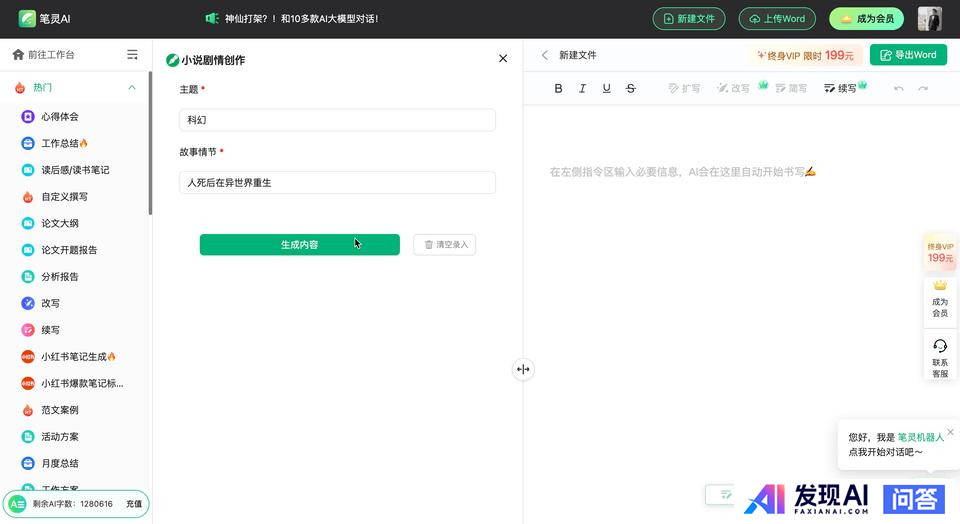Close the 小说剧情创作 panel

503,59
